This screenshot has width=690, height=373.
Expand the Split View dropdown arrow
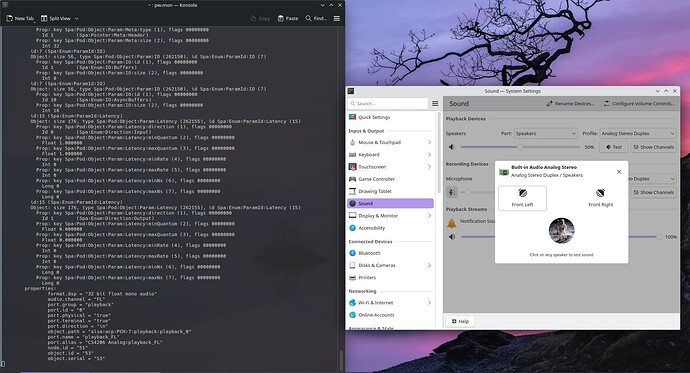tap(76, 18)
